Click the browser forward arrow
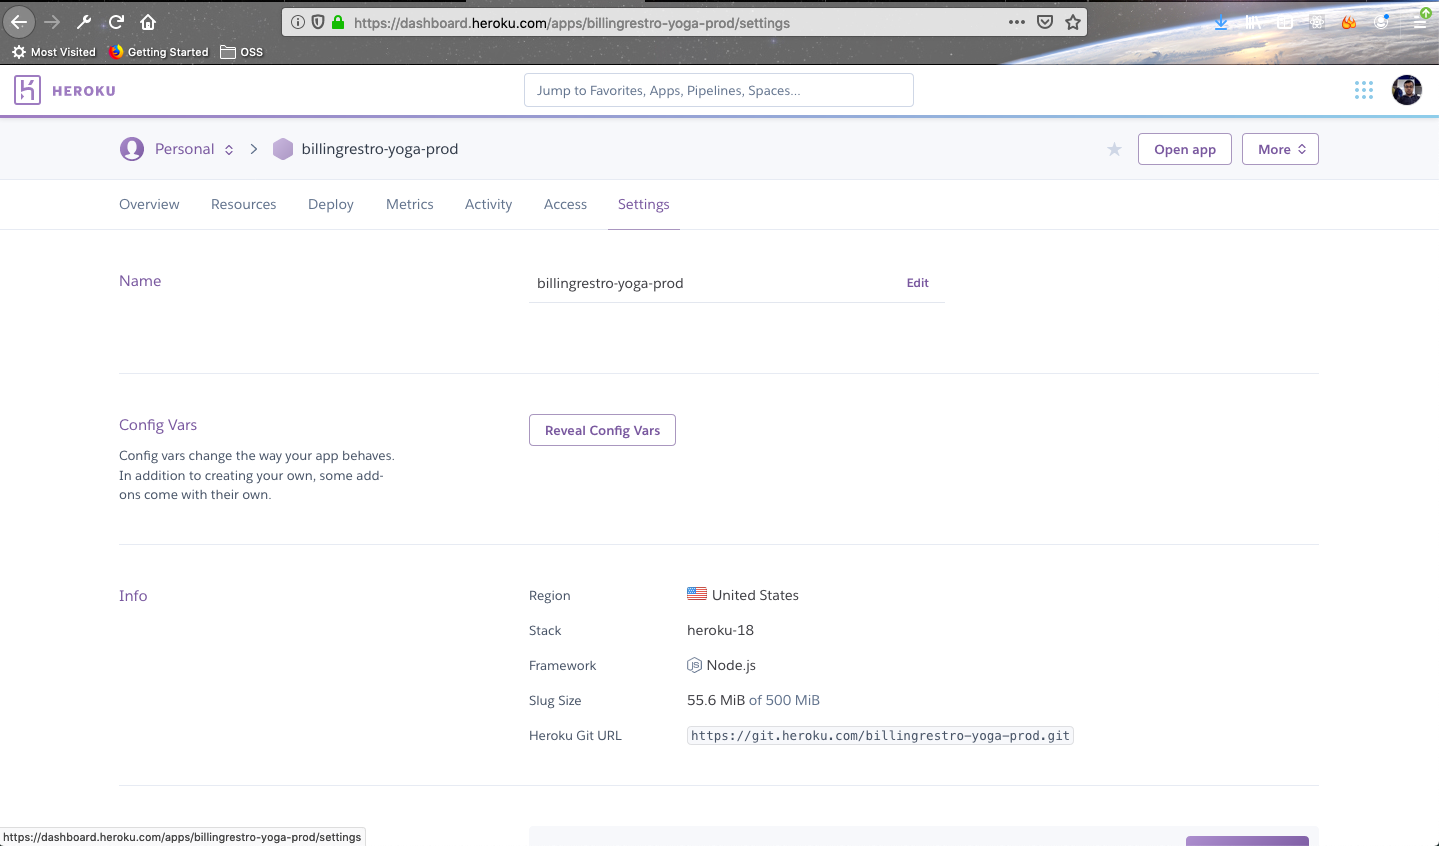Image resolution: width=1439 pixels, height=846 pixels. click(52, 21)
